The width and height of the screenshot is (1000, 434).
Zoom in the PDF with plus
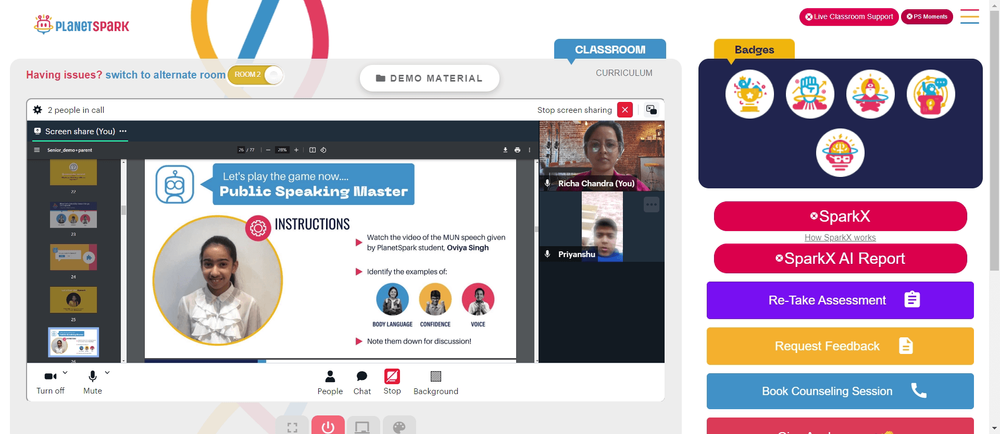[296, 150]
